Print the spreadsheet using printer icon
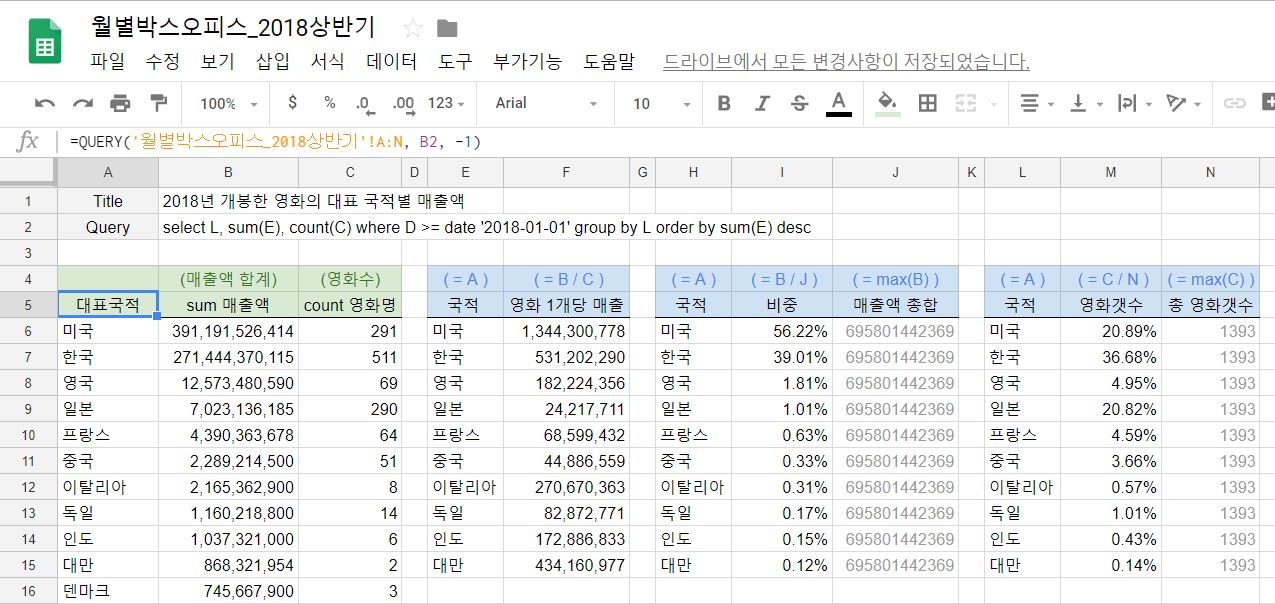Screen dimensions: 1275x604 [x=120, y=103]
